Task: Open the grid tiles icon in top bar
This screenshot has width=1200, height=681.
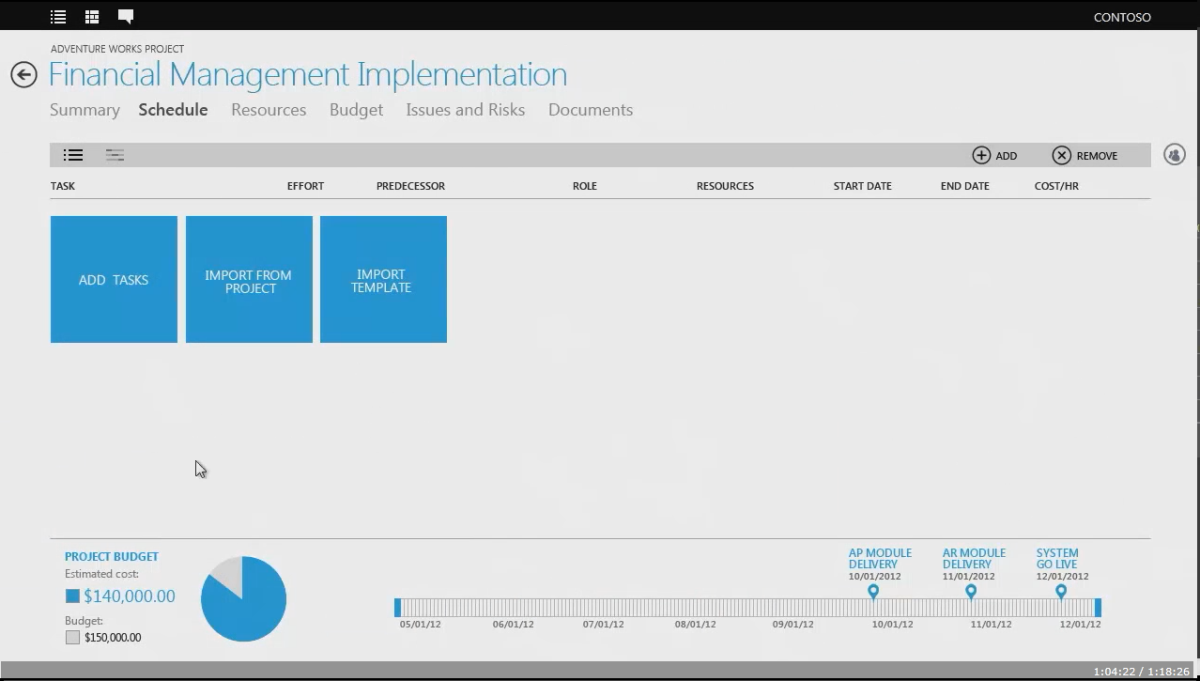Action: [92, 17]
